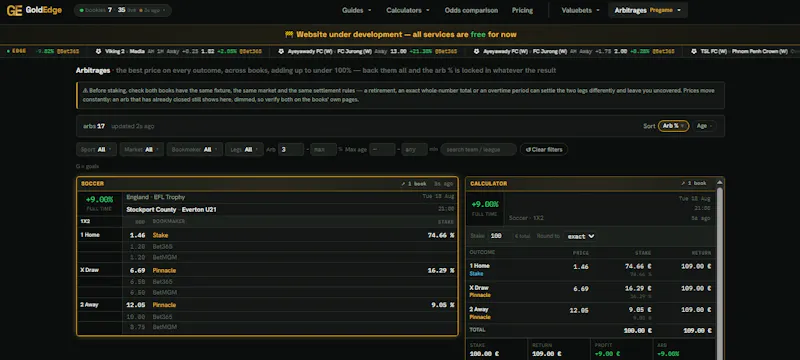Focus the Max age 'any' field
This screenshot has height=360, width=800.
tap(414, 149)
